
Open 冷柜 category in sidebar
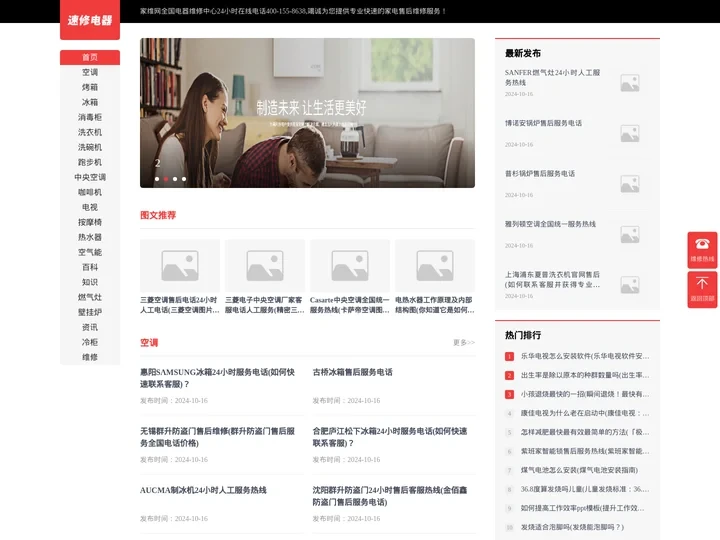point(90,342)
